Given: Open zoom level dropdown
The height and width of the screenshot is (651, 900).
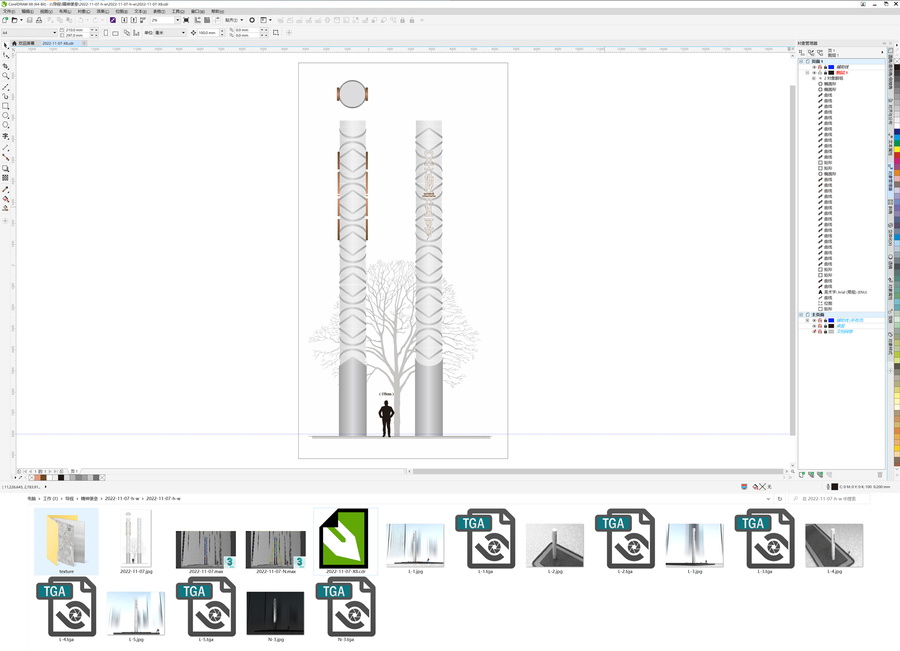Looking at the screenshot, I should click(177, 20).
